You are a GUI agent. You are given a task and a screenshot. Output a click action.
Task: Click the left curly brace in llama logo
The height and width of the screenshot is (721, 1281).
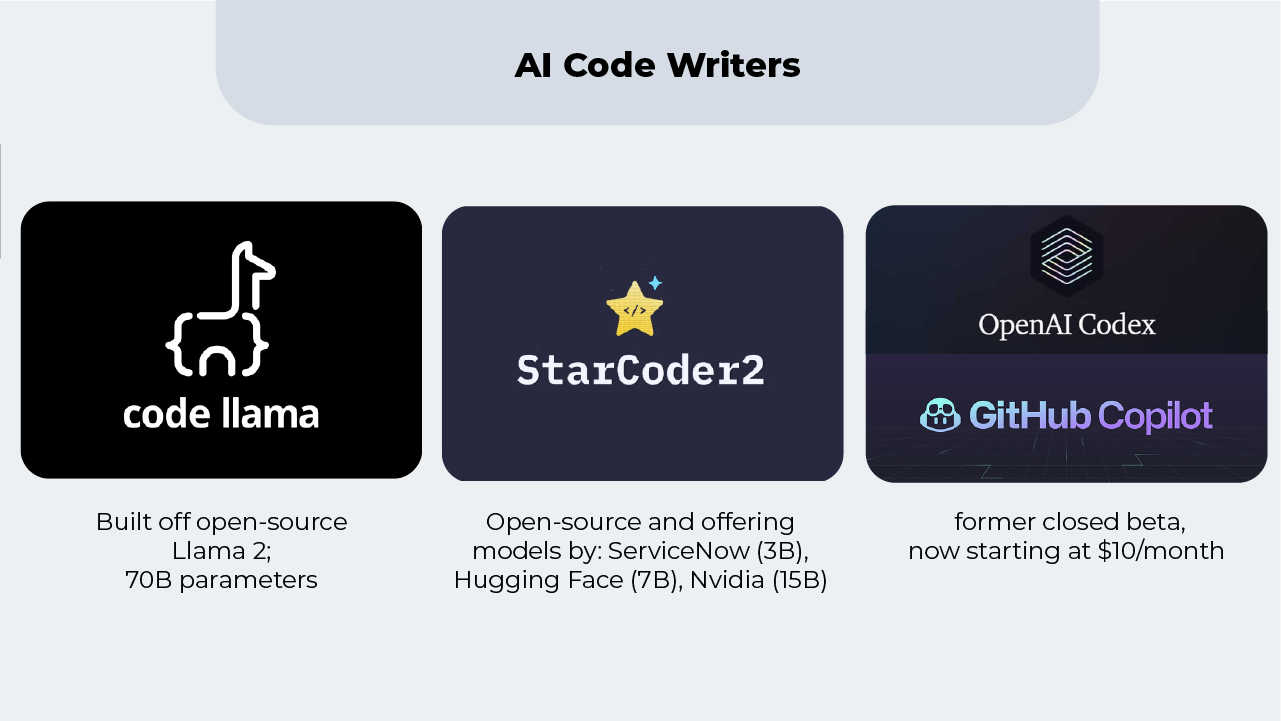point(178,345)
